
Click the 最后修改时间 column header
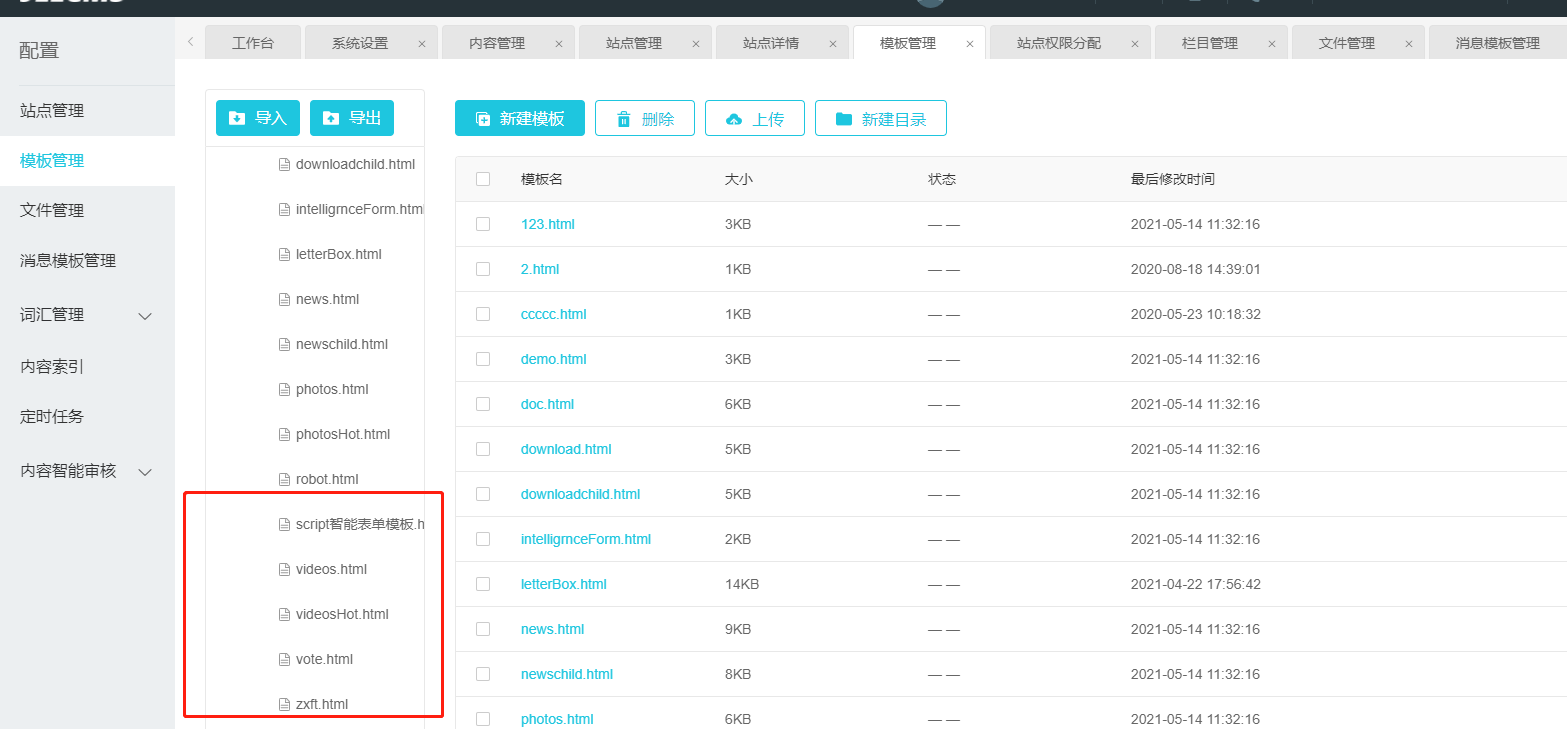[x=1173, y=179]
